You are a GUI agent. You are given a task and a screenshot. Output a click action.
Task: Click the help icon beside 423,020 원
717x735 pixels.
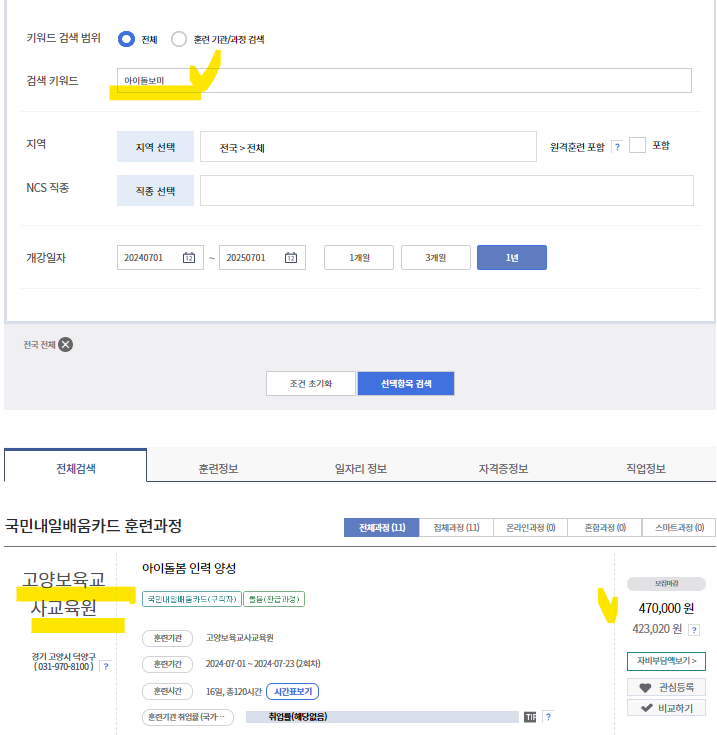(694, 630)
